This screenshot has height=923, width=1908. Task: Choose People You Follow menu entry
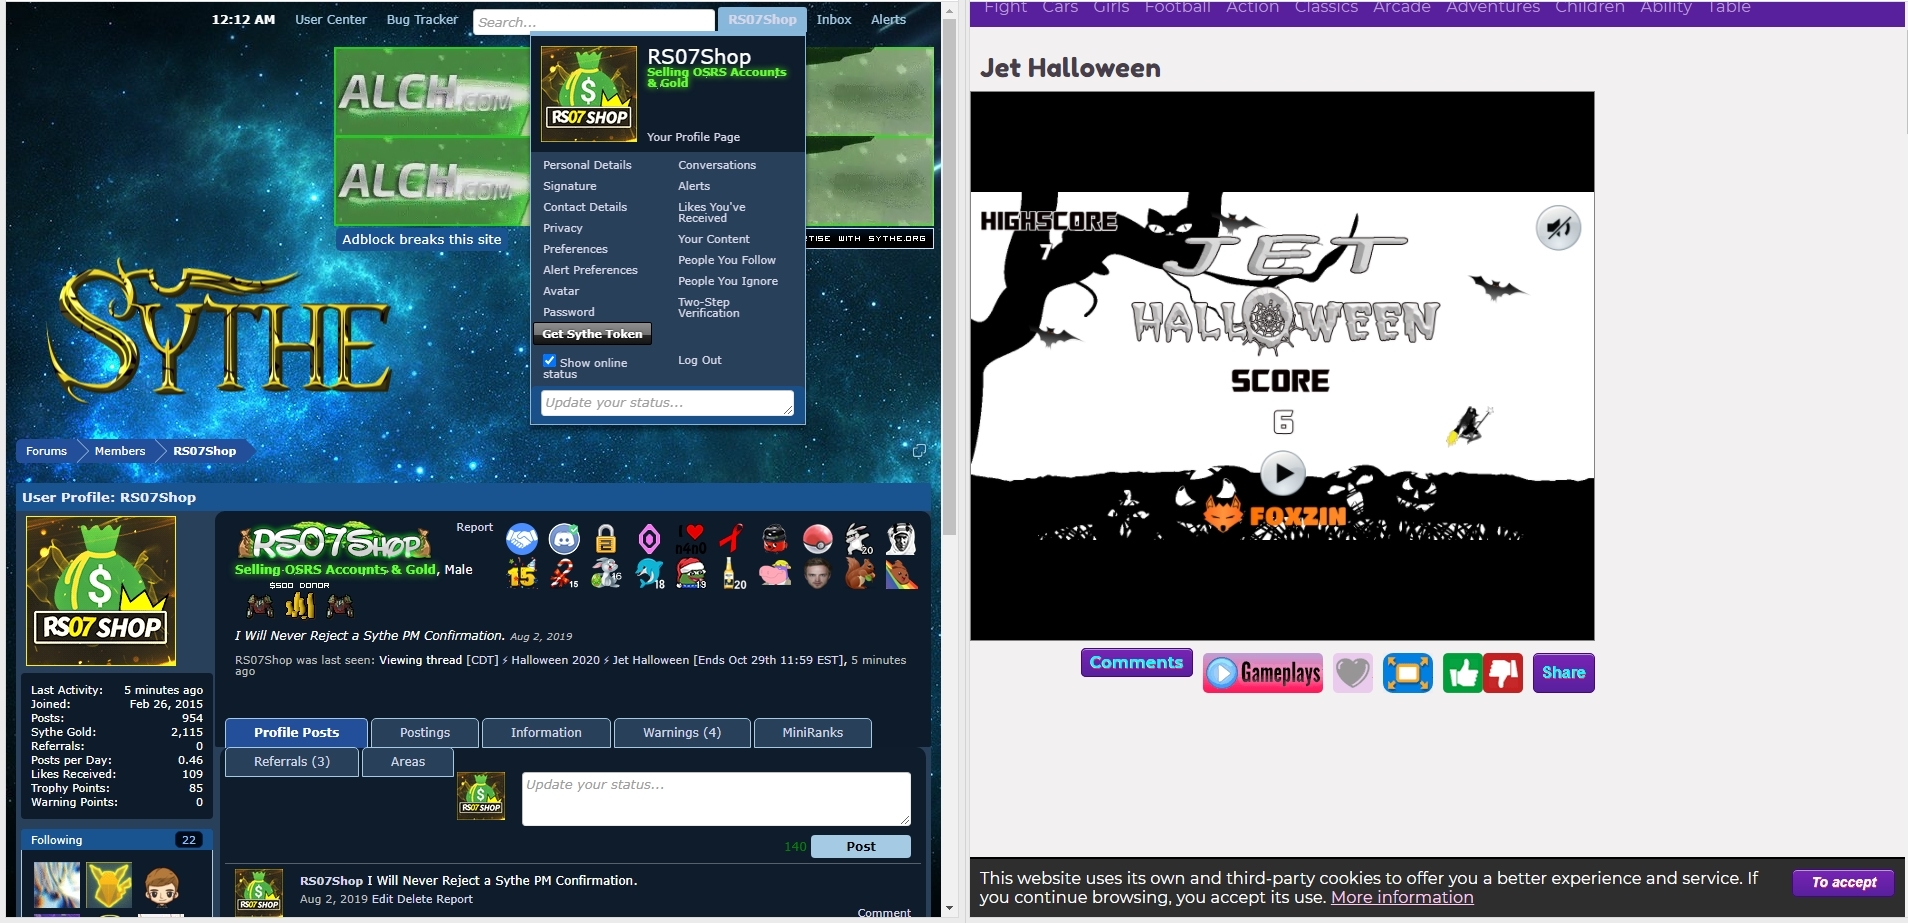[x=727, y=260]
